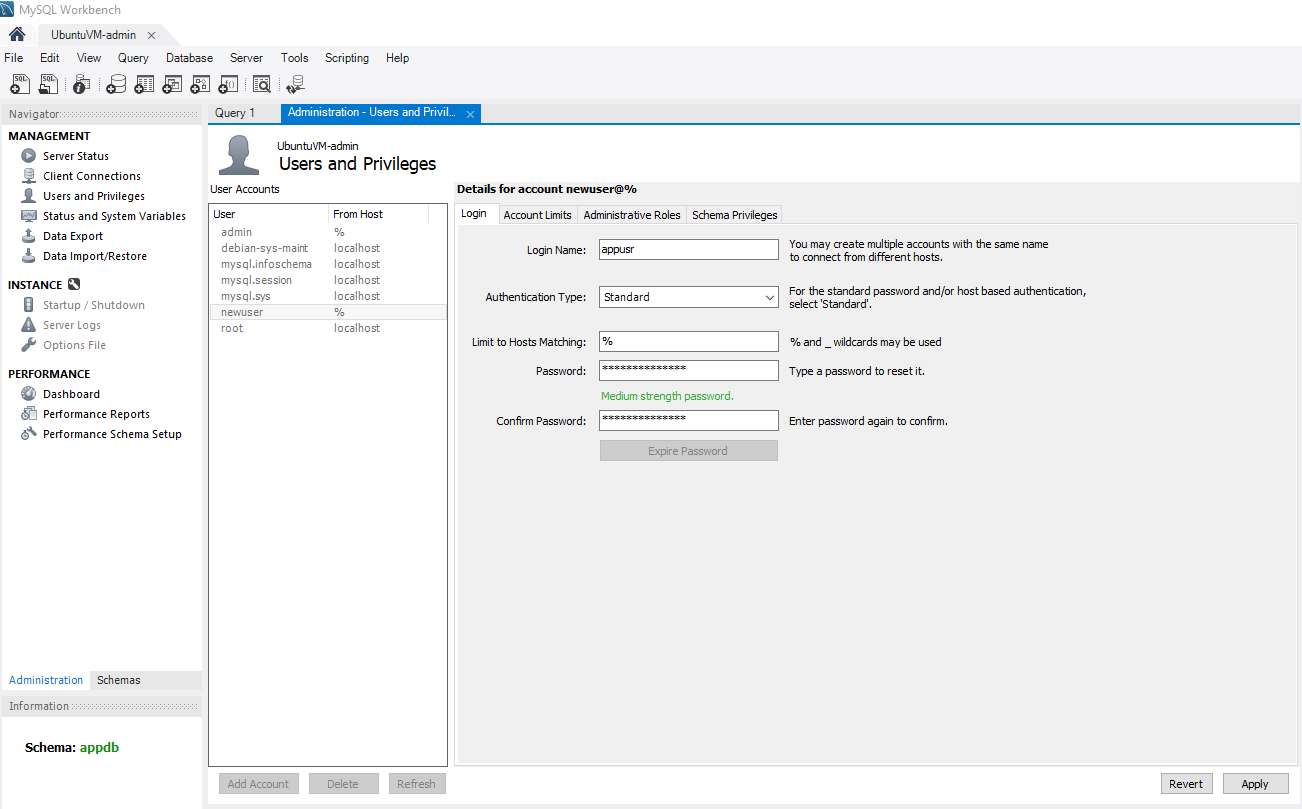1302x809 pixels.
Task: Select the Login tab
Action: tap(474, 214)
